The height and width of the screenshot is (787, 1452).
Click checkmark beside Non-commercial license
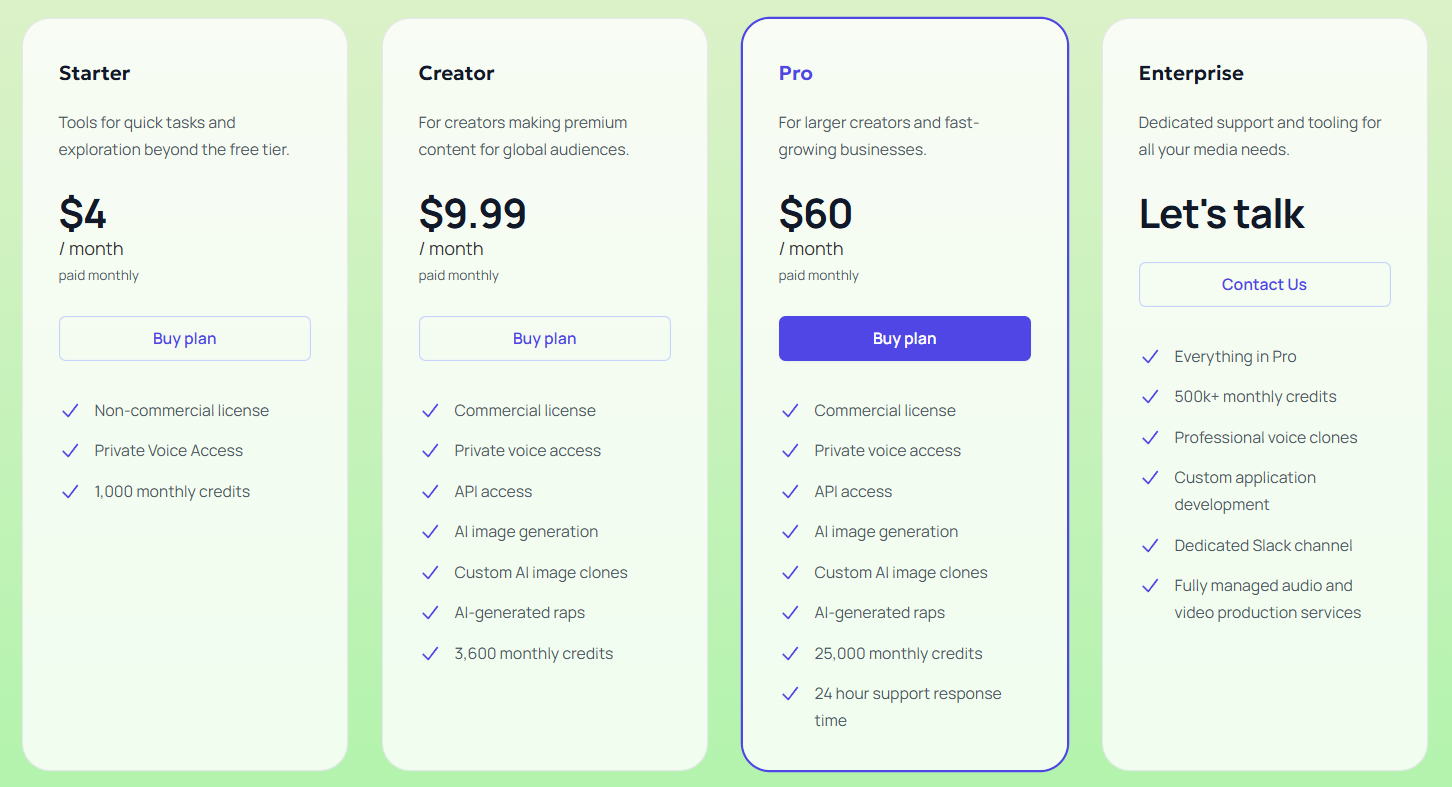point(70,411)
